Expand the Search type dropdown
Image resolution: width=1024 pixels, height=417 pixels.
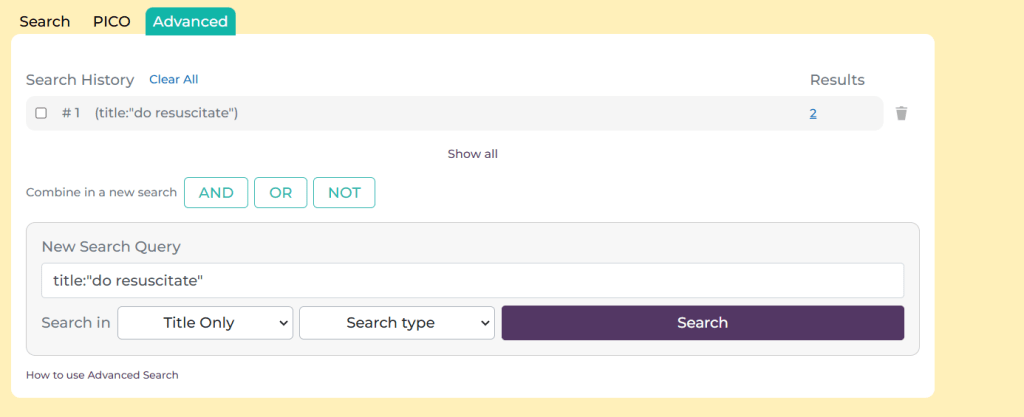point(397,323)
